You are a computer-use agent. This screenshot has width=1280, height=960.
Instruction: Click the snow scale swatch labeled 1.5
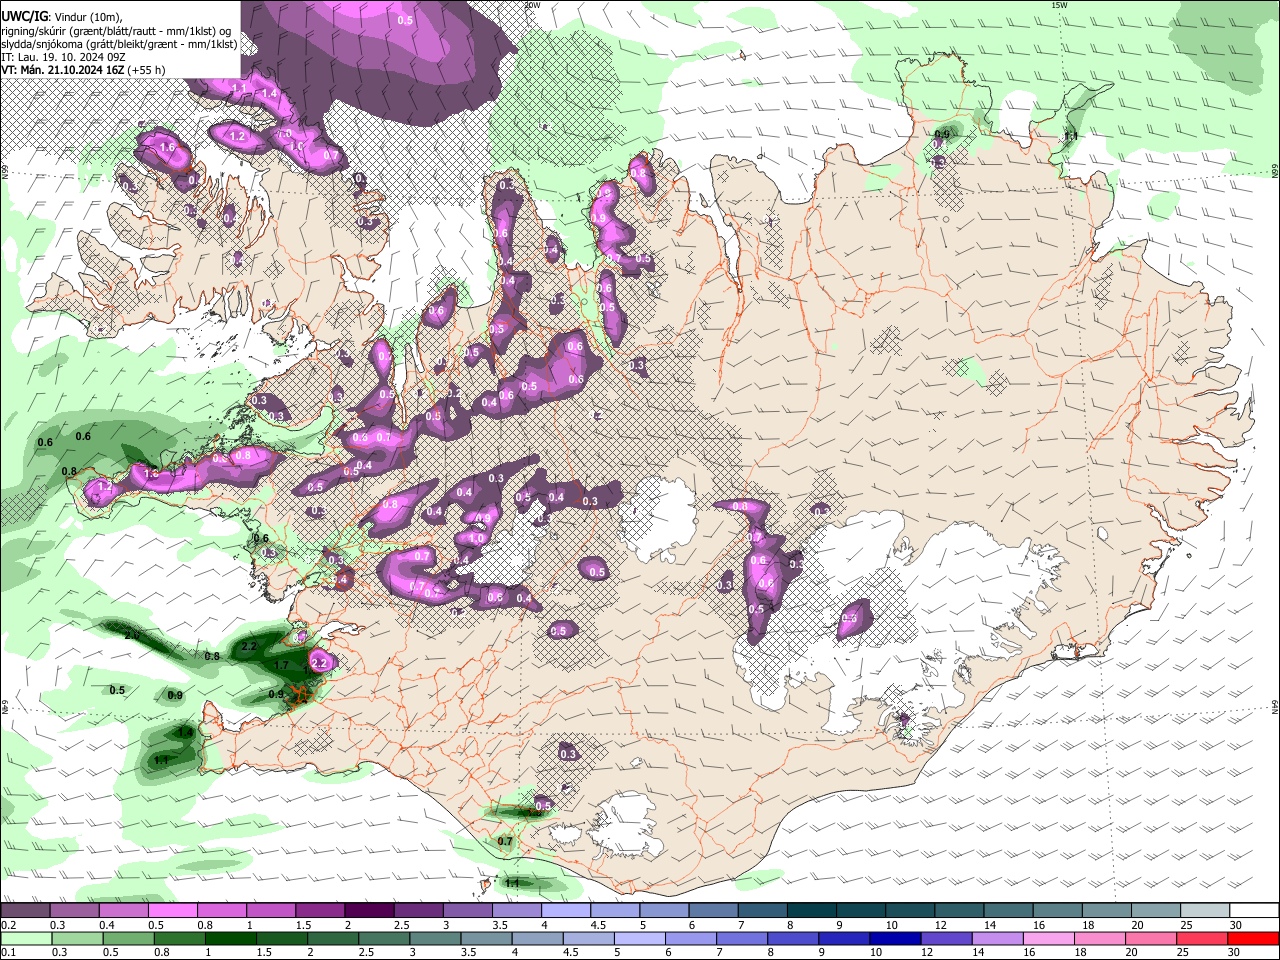click(319, 910)
